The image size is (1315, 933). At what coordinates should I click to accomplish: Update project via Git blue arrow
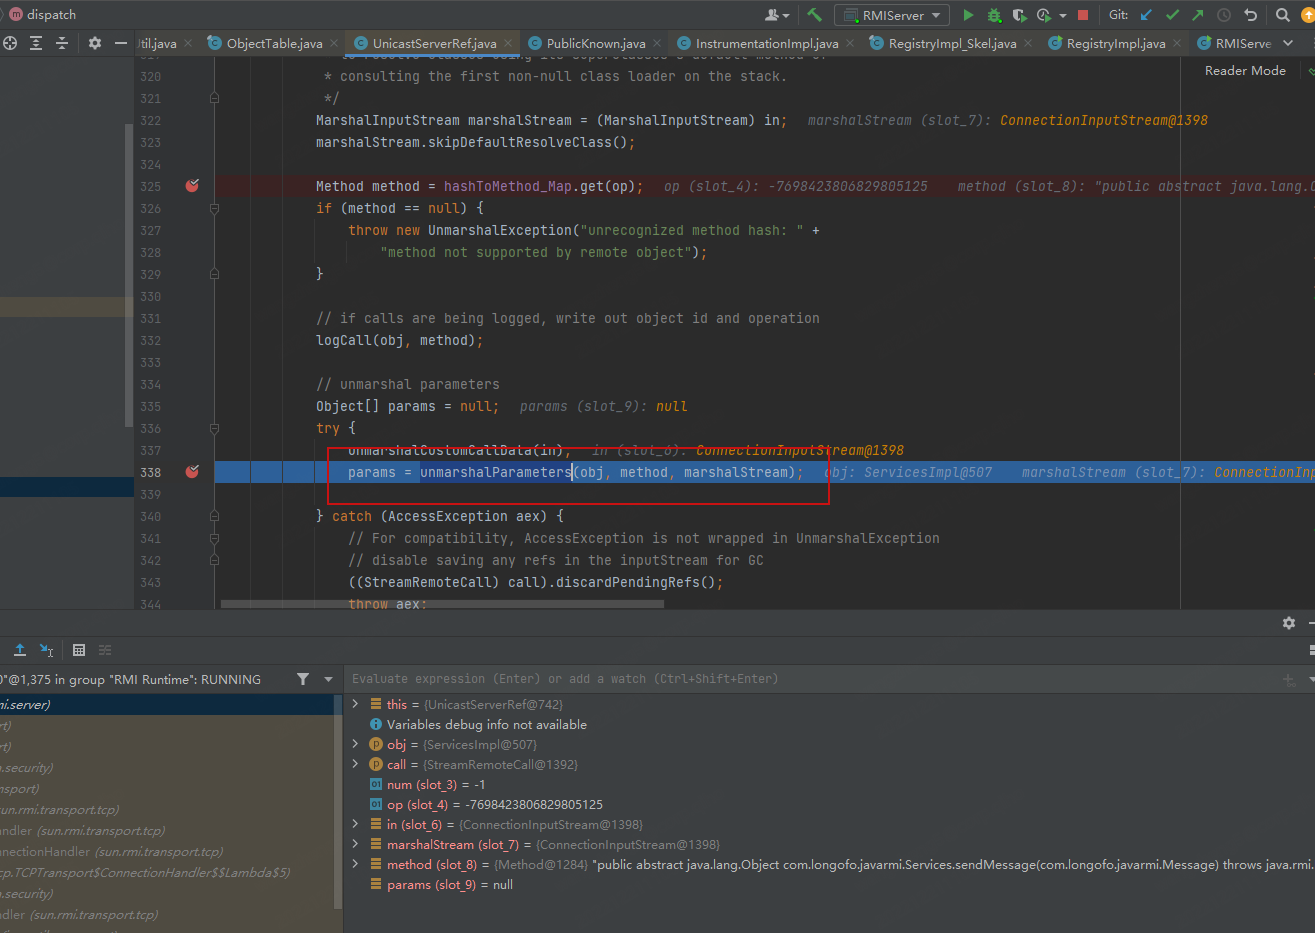tap(1146, 15)
